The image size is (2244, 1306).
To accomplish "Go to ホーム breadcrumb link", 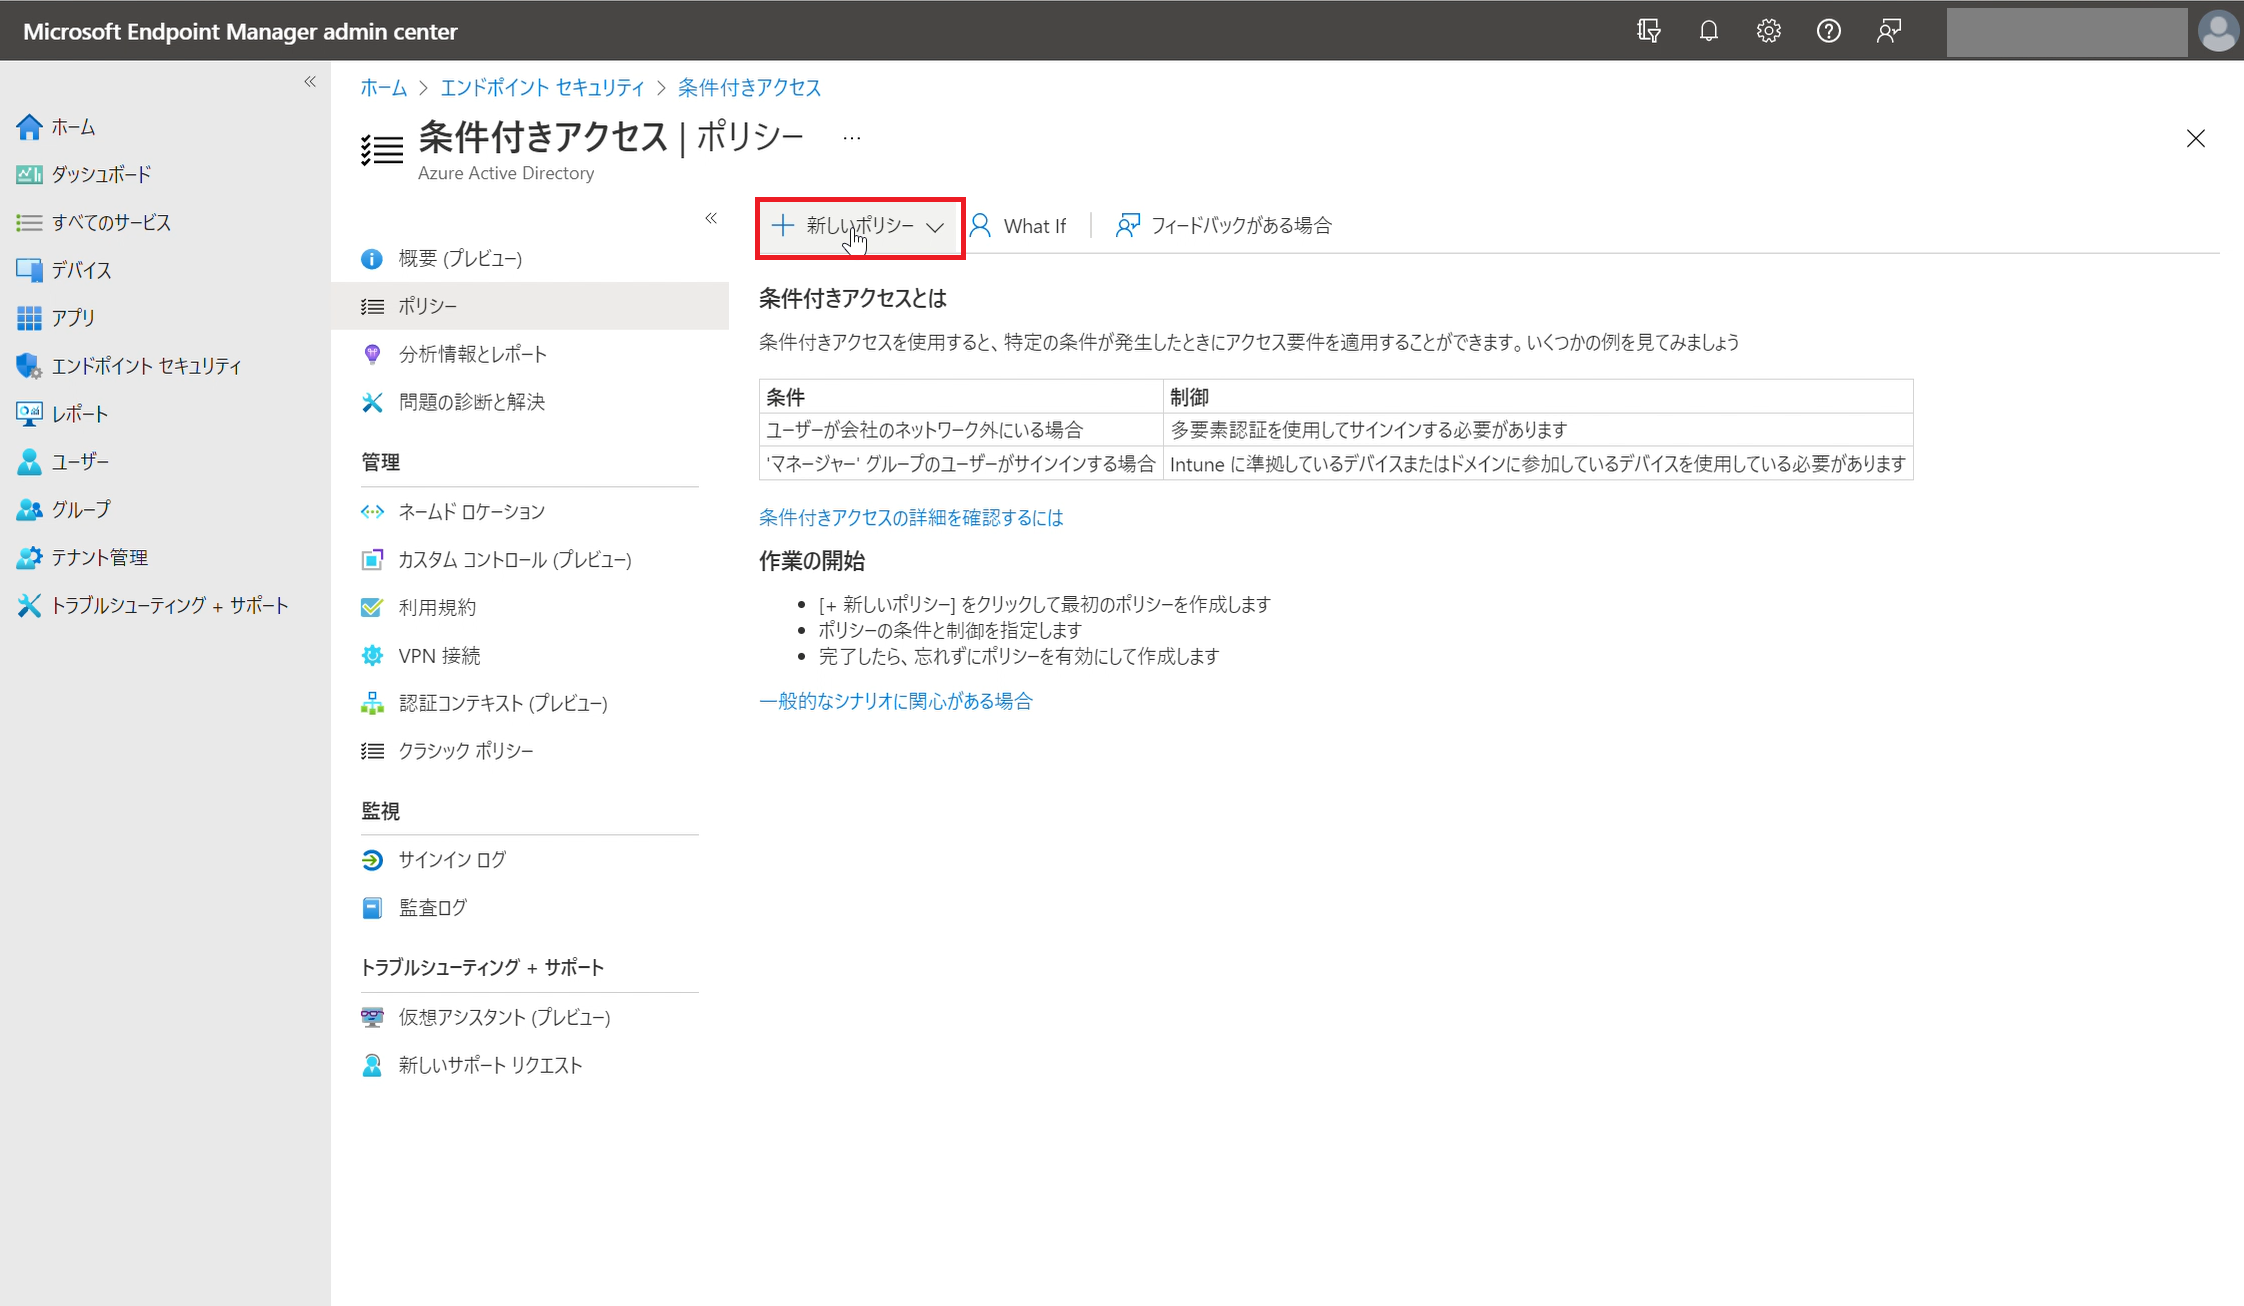I will click(x=384, y=88).
